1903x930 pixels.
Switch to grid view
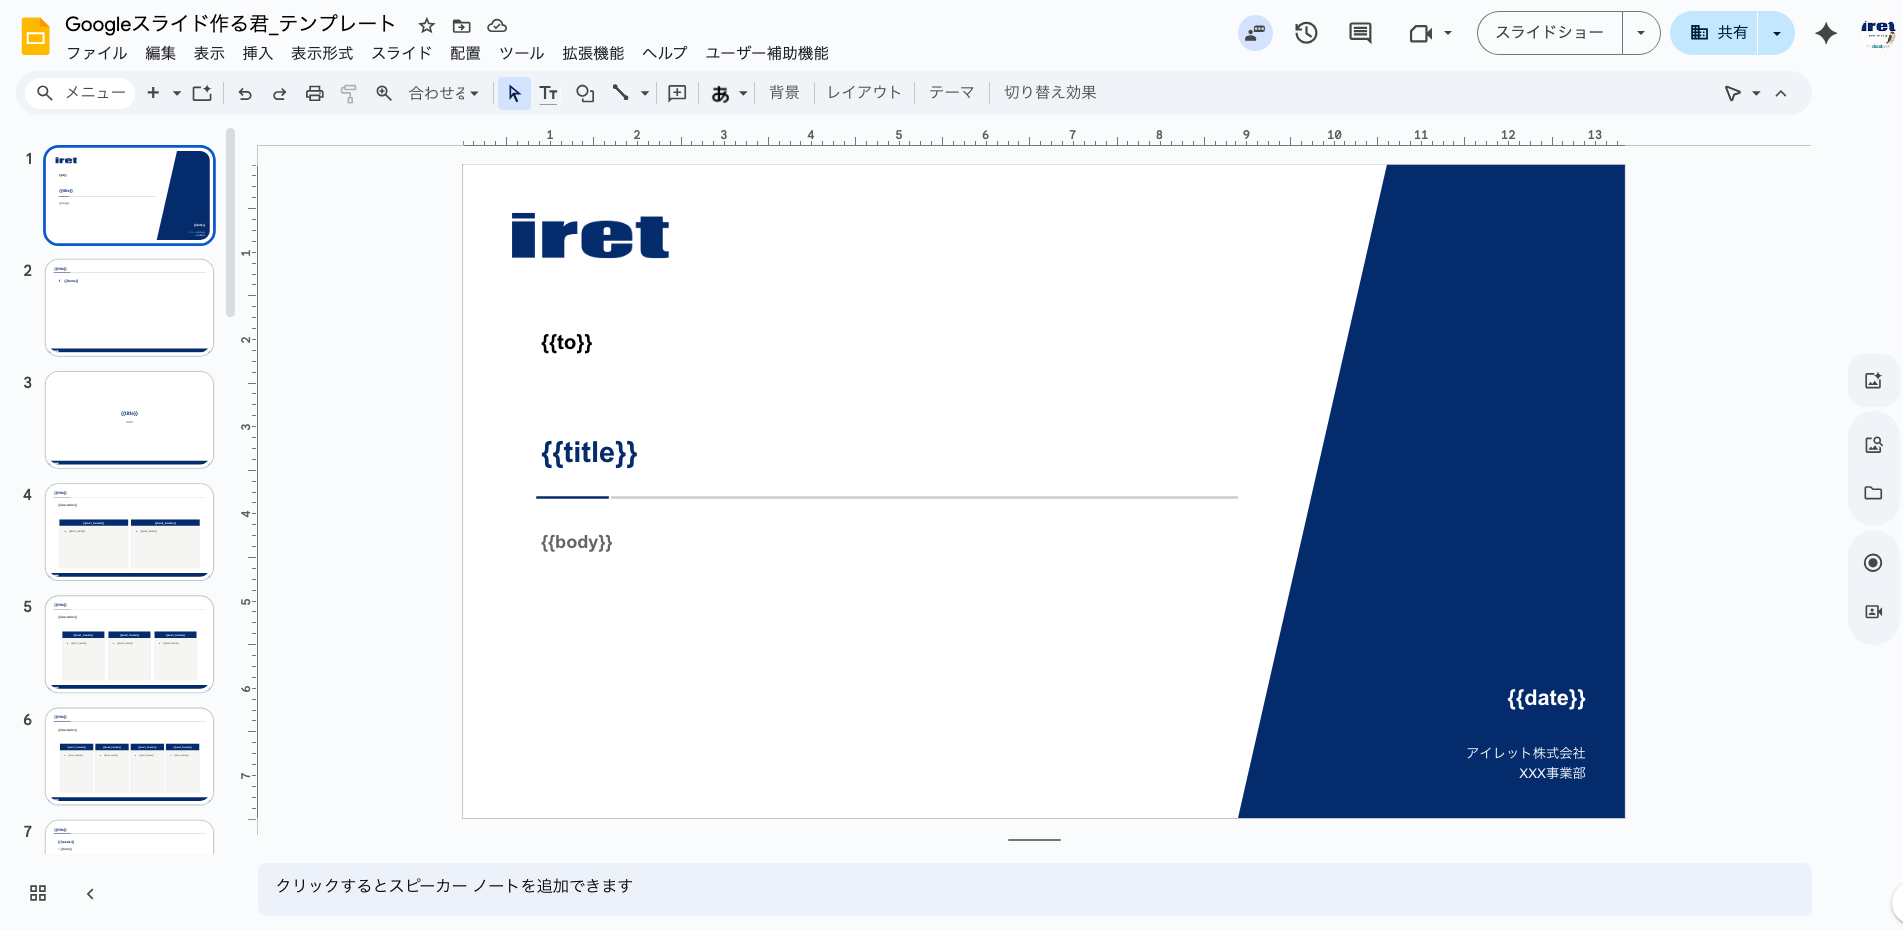coord(38,893)
